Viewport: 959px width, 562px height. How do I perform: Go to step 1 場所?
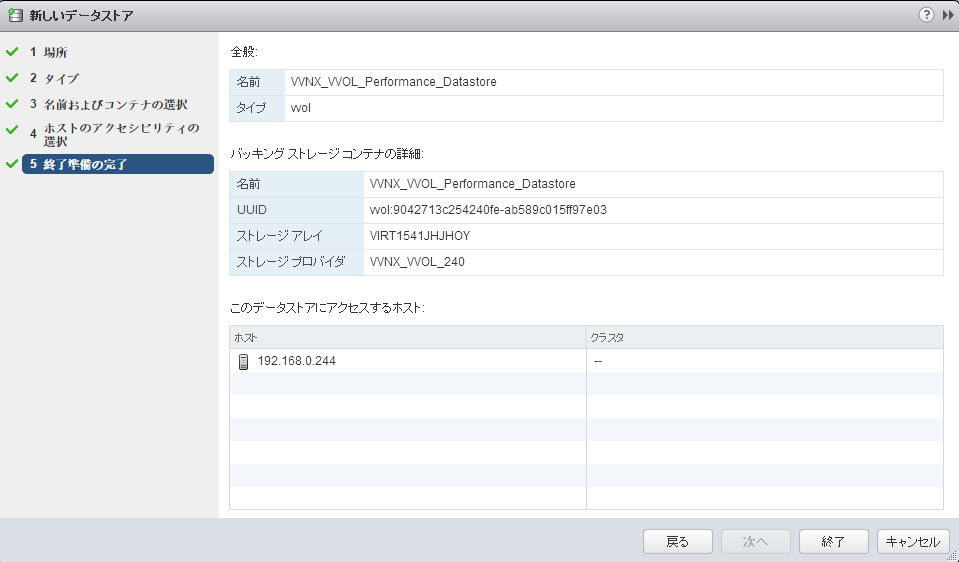pos(48,53)
